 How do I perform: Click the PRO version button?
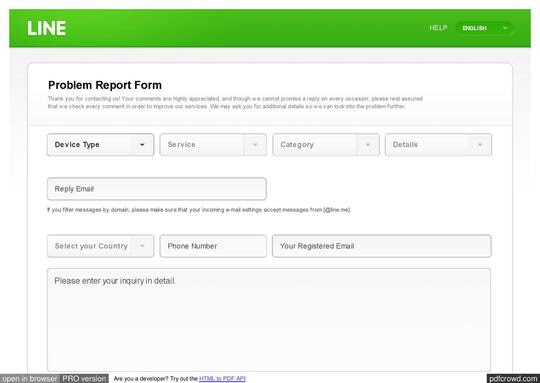(84, 379)
